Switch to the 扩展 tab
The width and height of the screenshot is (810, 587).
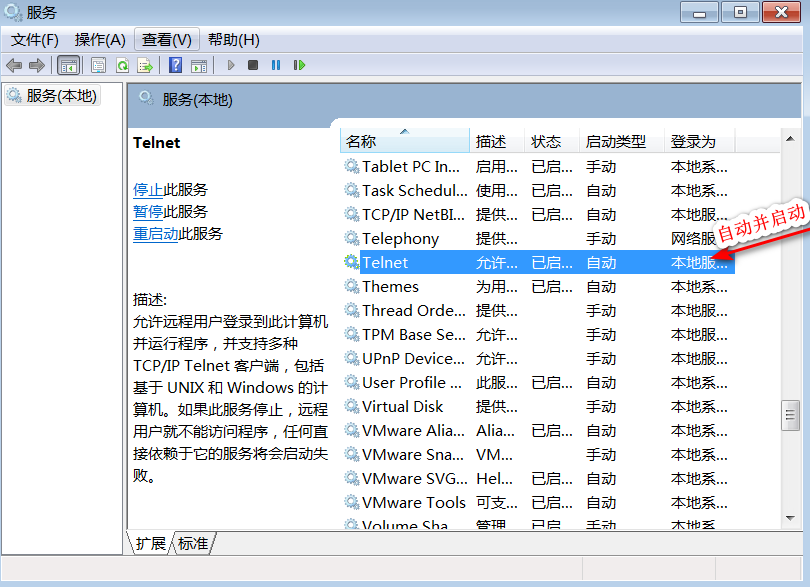(151, 543)
